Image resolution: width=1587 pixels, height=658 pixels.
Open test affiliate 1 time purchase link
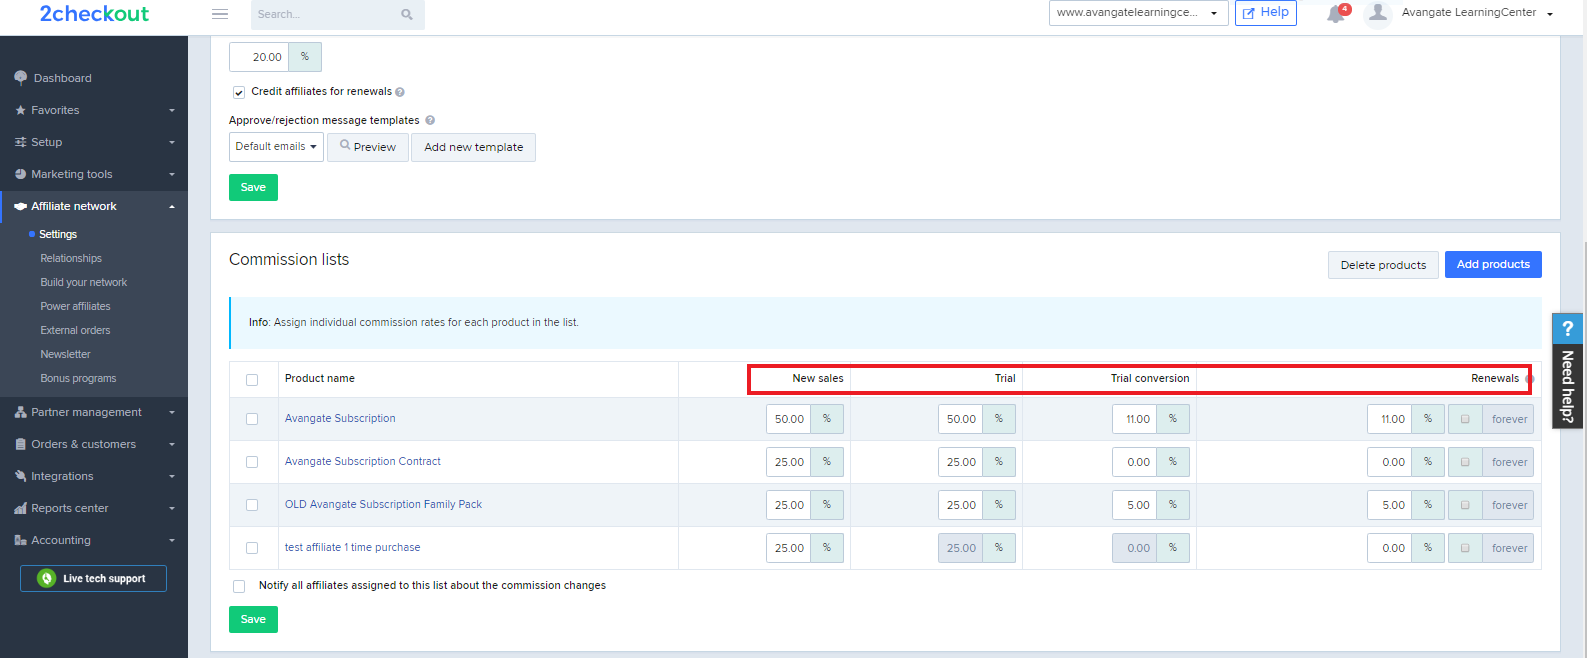point(352,547)
